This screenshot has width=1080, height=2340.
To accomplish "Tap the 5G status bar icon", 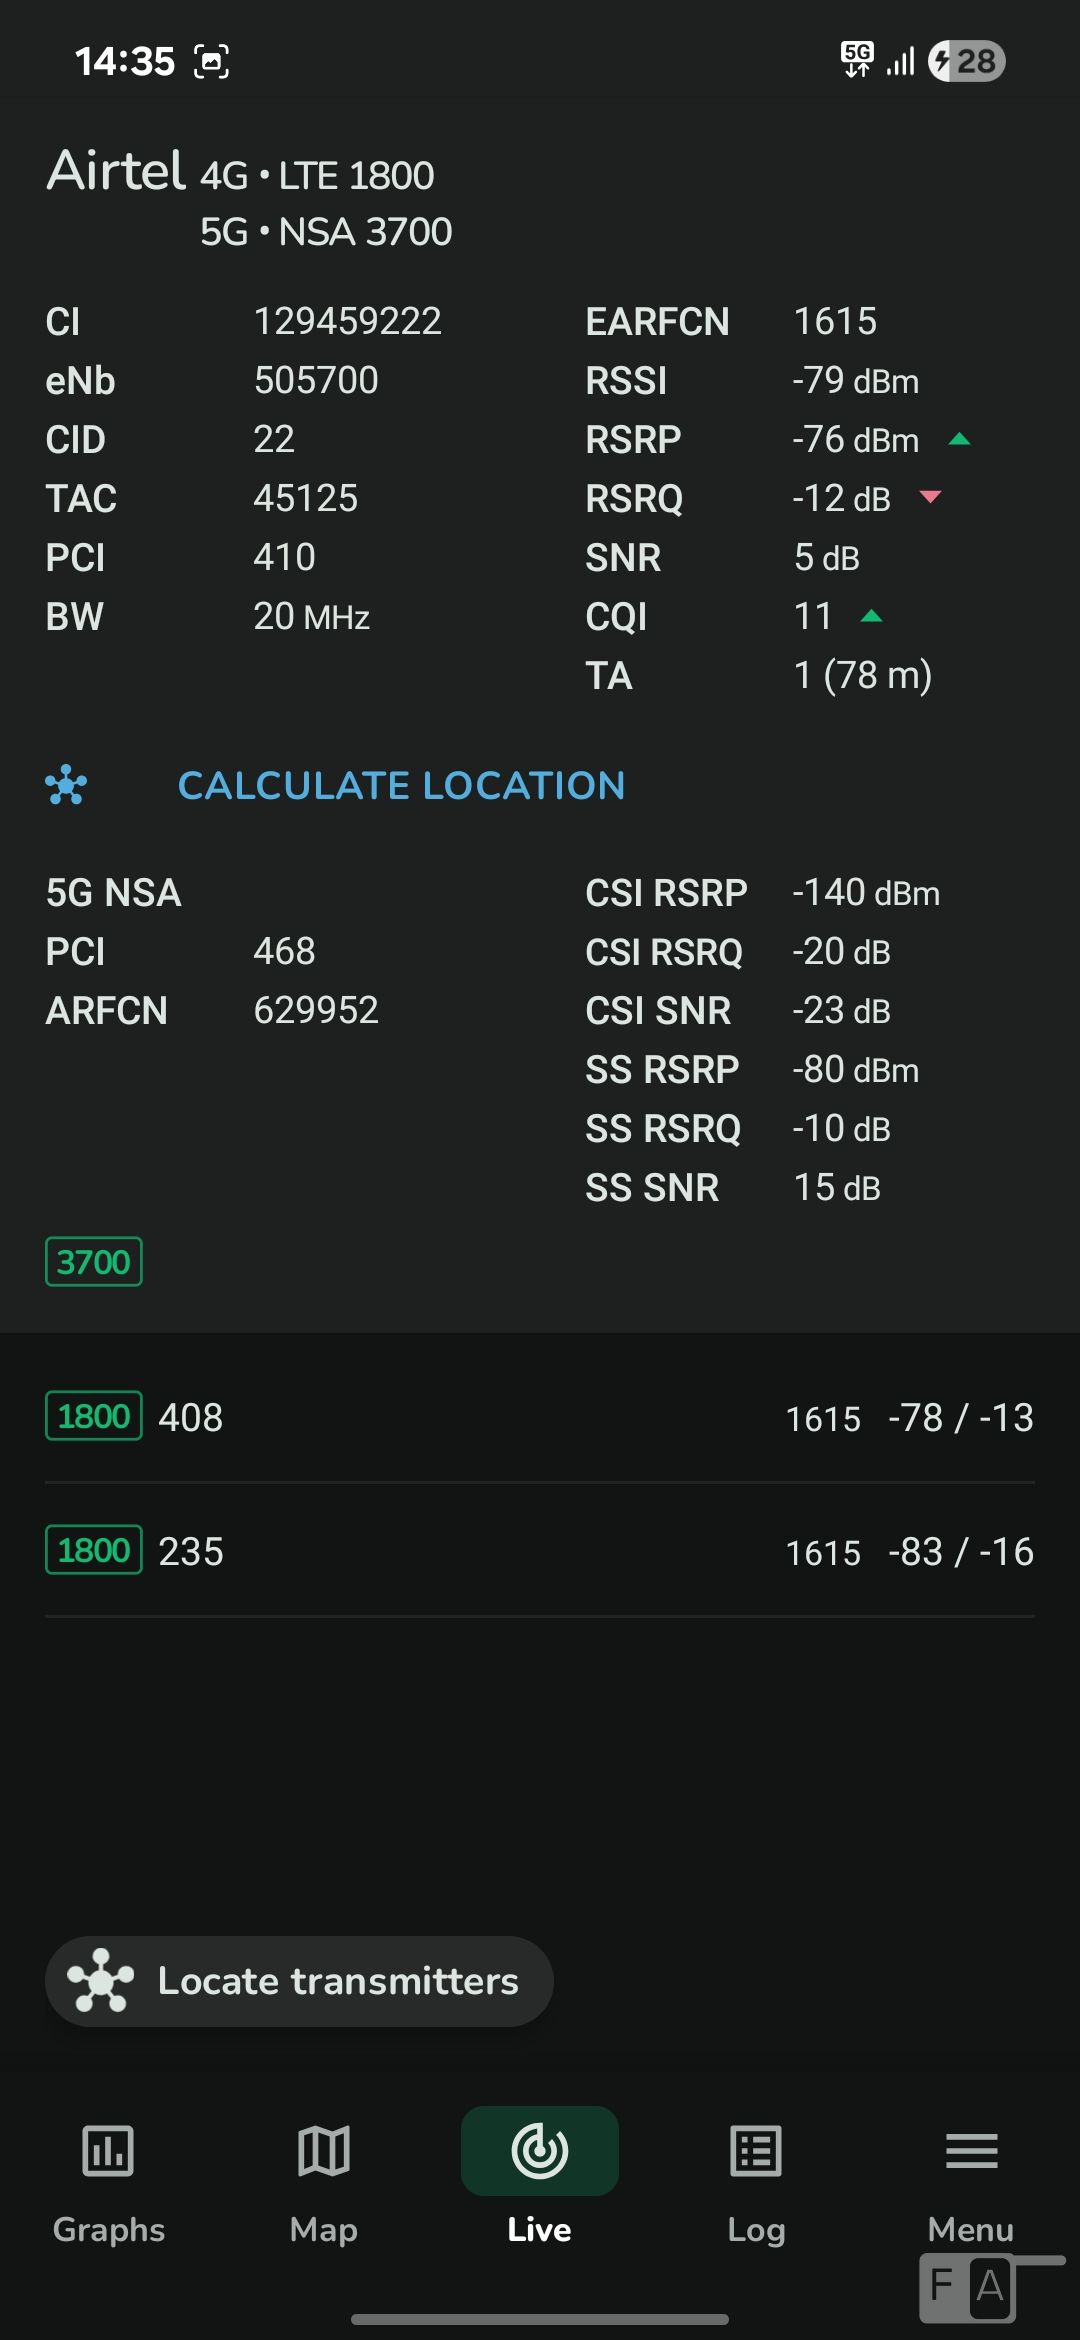I will [x=857, y=60].
